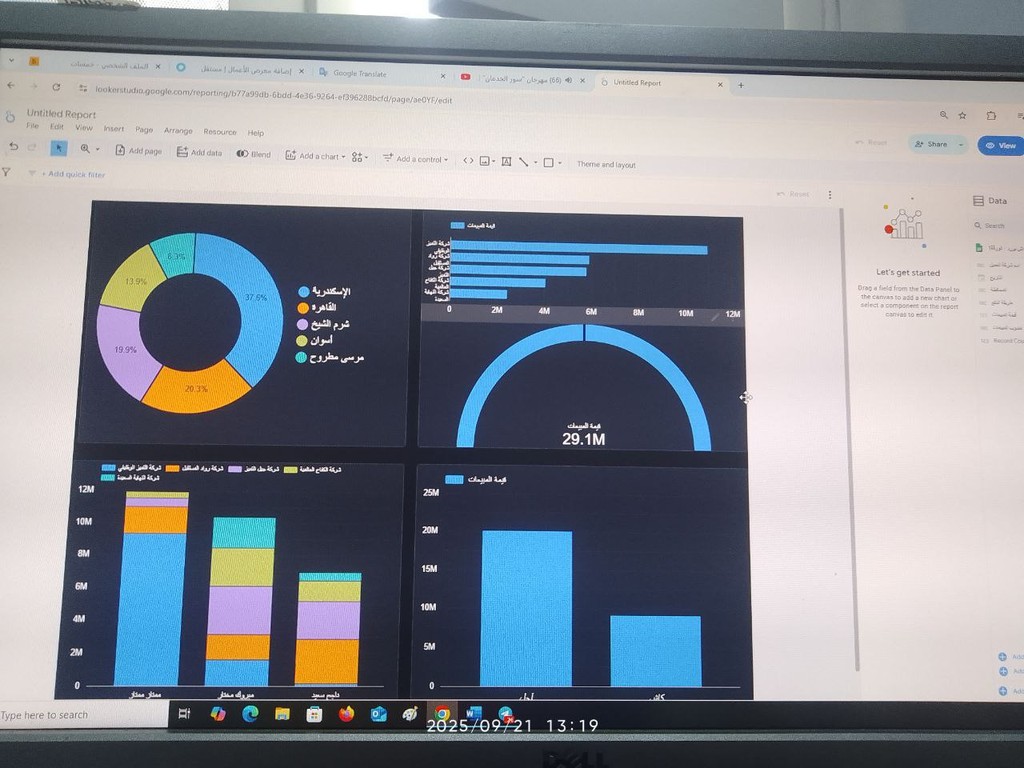The height and width of the screenshot is (768, 1024).
Task: Open the zoom magnifier tool
Action: tap(85, 149)
